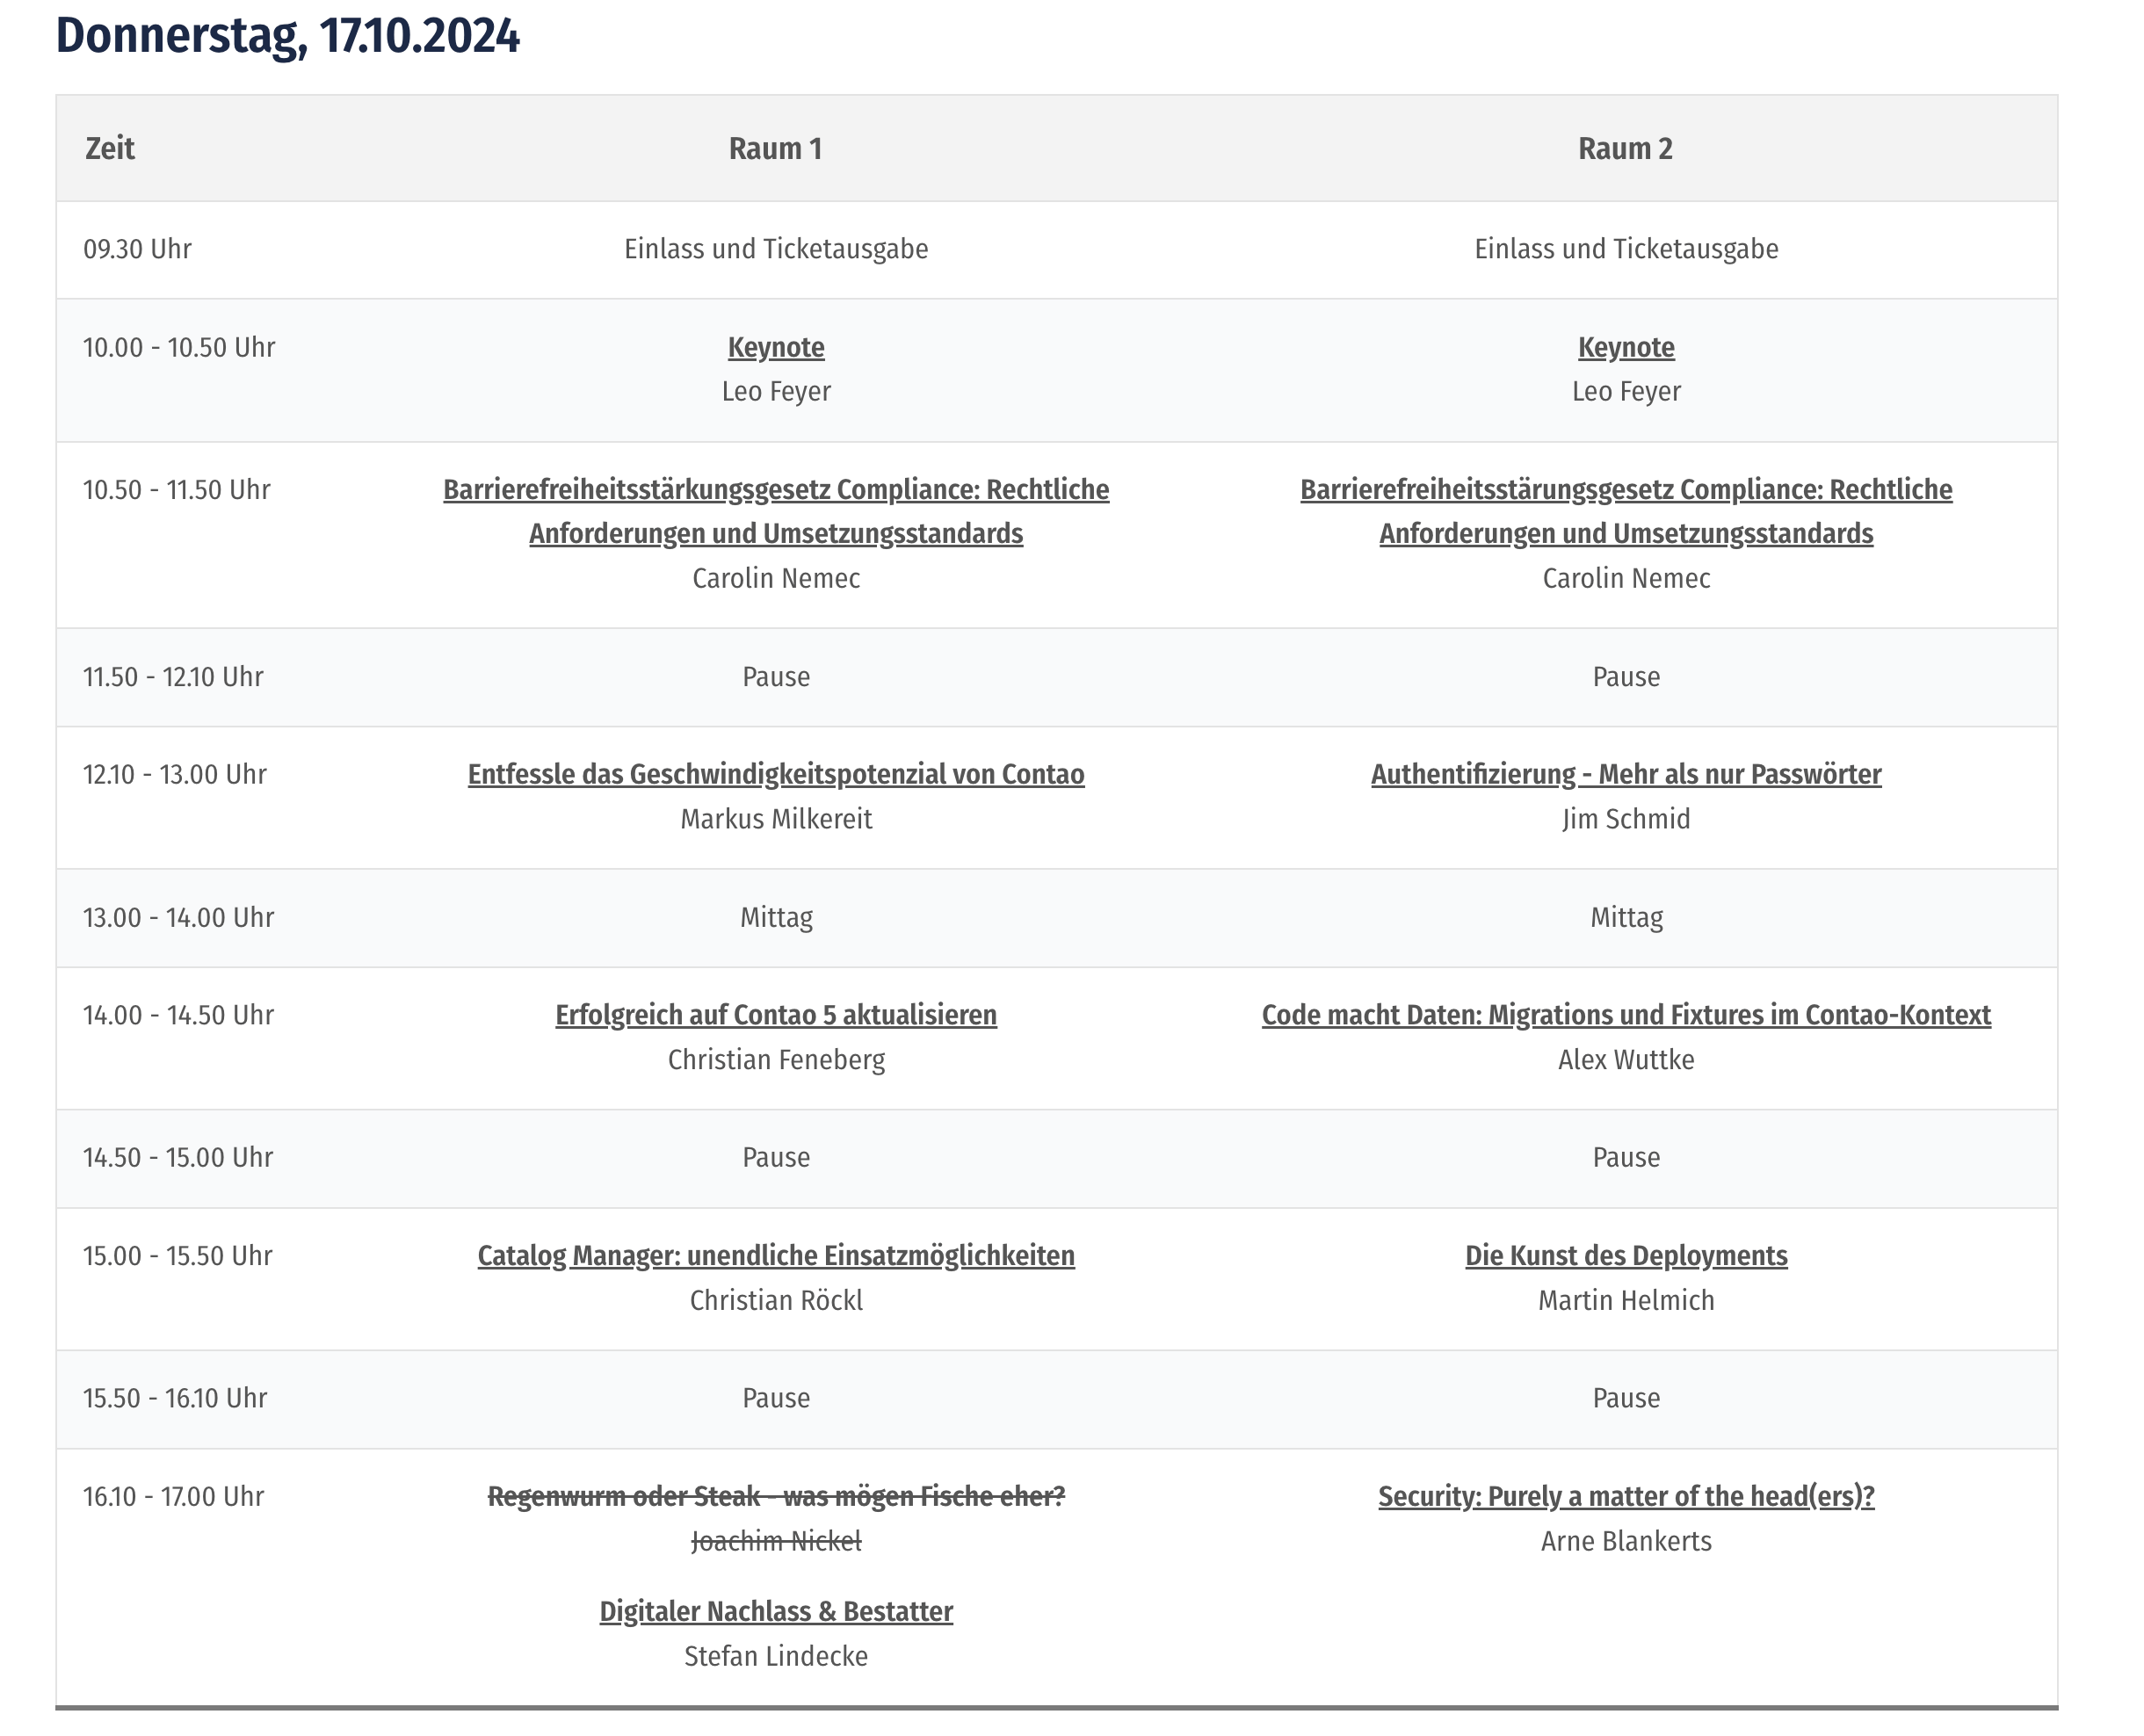Open Erfolgreich auf Contao 5 aktualisieren
This screenshot has height=1736, width=2144.
pos(776,1015)
